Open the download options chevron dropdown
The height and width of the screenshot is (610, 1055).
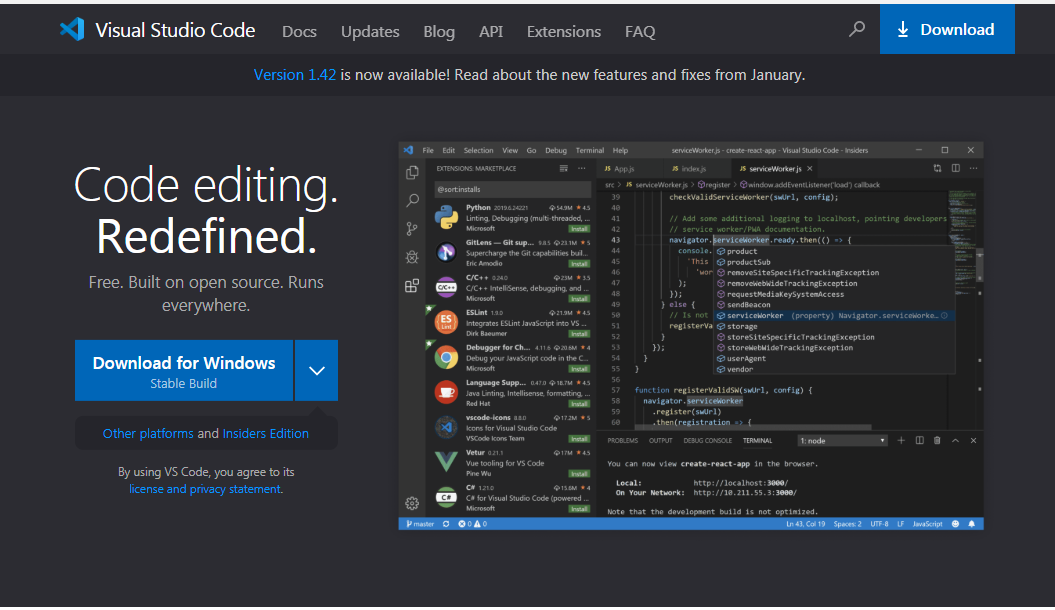pyautogui.click(x=316, y=371)
